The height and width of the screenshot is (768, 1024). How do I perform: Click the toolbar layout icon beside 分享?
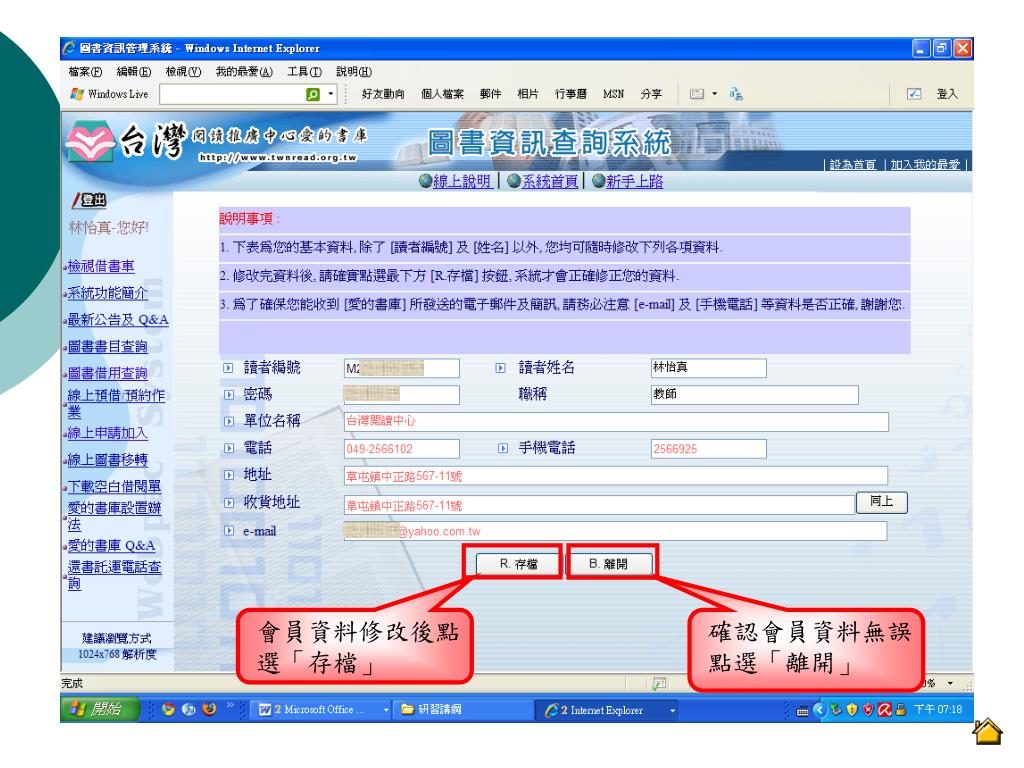point(697,94)
